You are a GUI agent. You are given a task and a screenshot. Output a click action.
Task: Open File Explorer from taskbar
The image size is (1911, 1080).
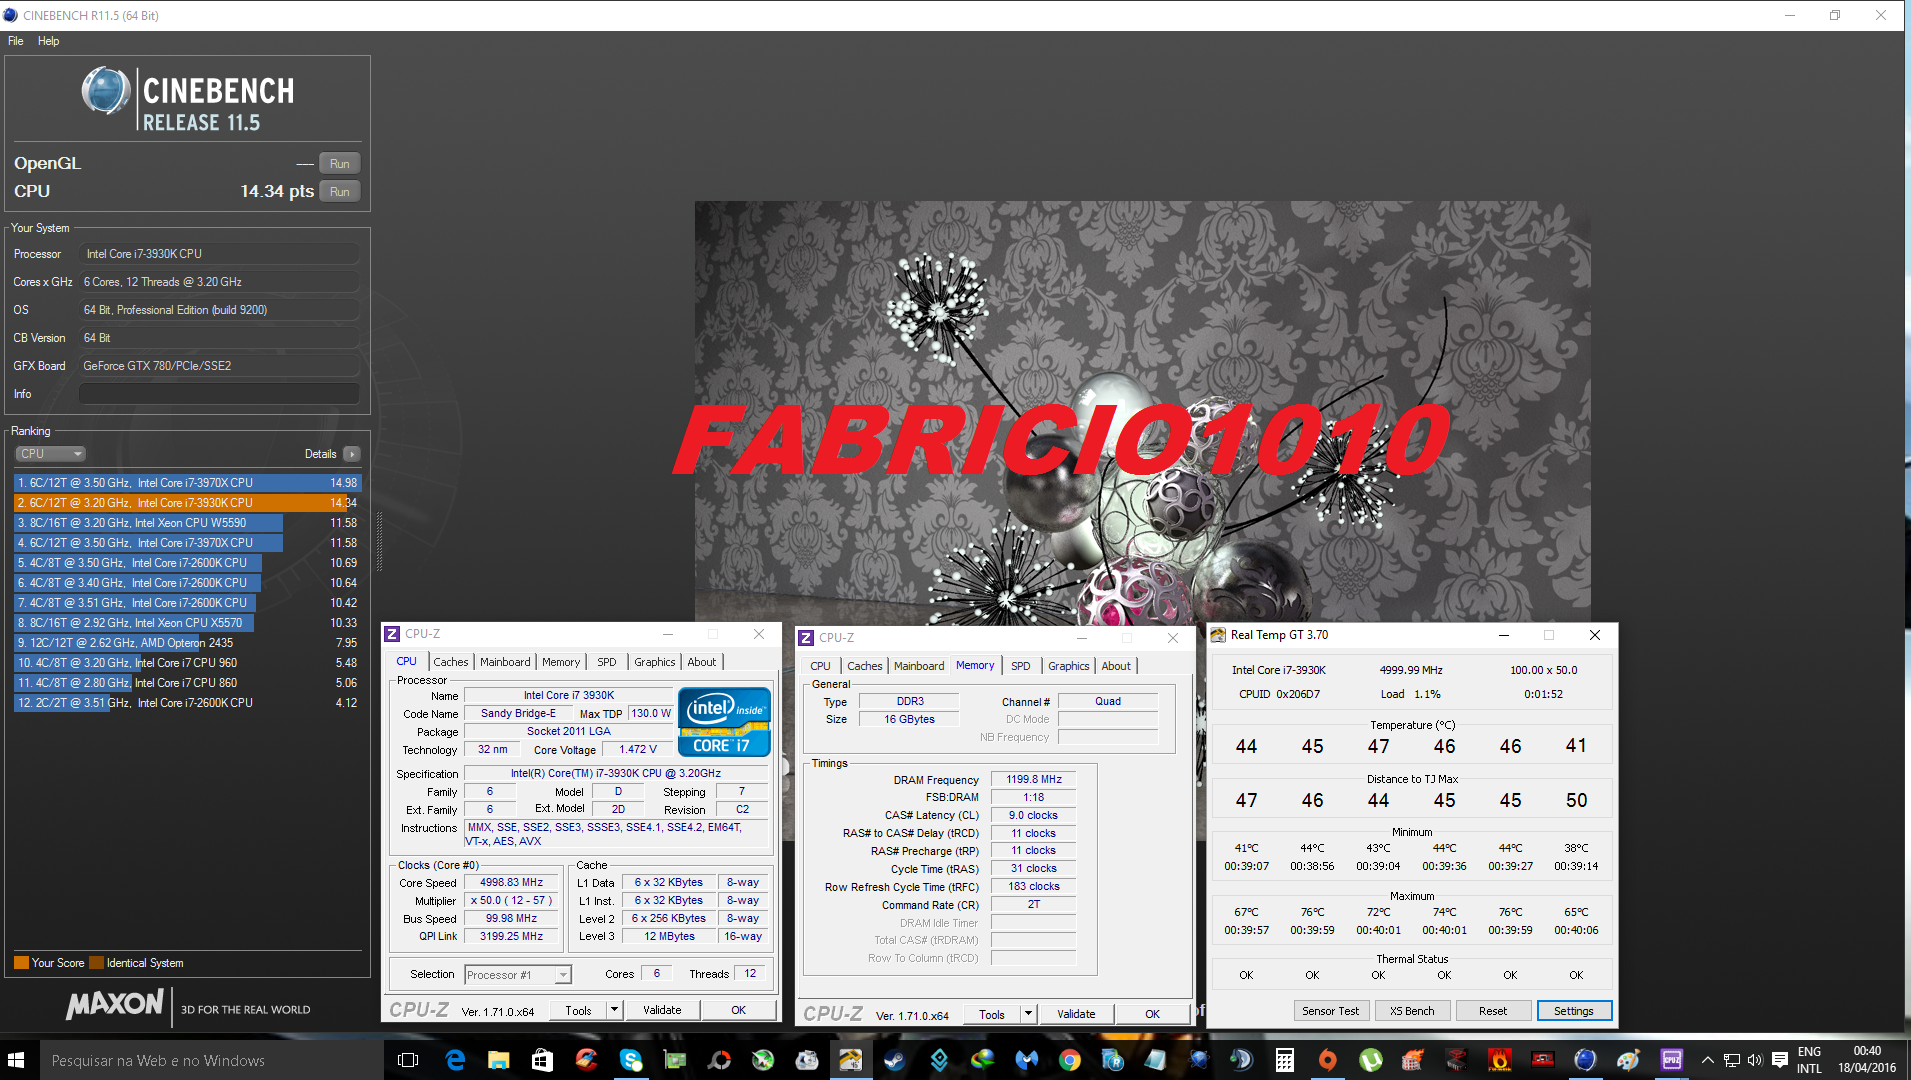click(x=498, y=1060)
